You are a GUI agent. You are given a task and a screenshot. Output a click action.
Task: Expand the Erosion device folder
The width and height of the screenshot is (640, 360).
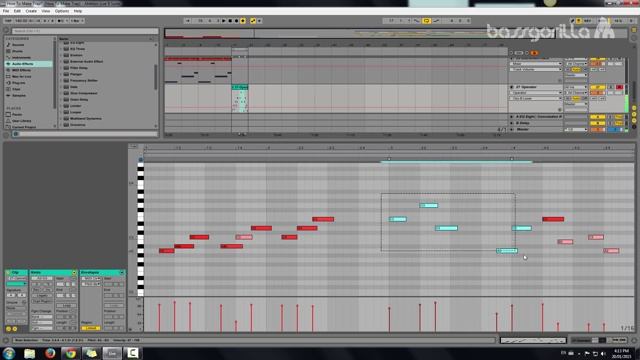[x=61, y=55]
